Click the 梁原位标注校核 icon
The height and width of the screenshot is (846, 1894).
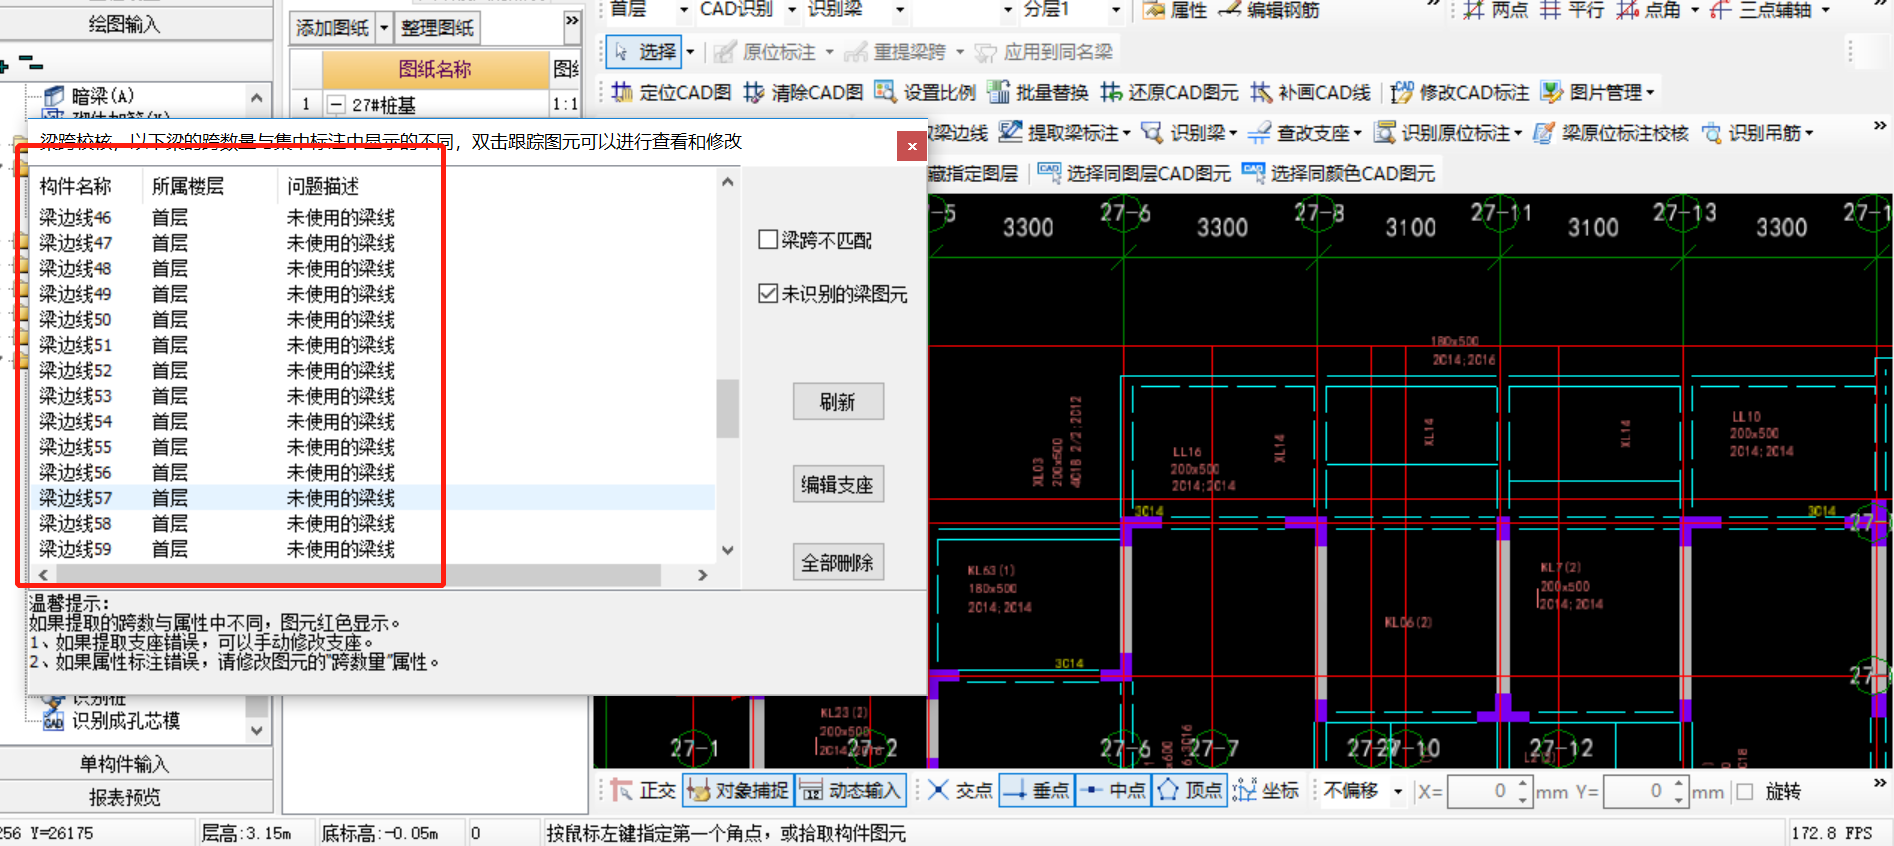[x=1544, y=132]
